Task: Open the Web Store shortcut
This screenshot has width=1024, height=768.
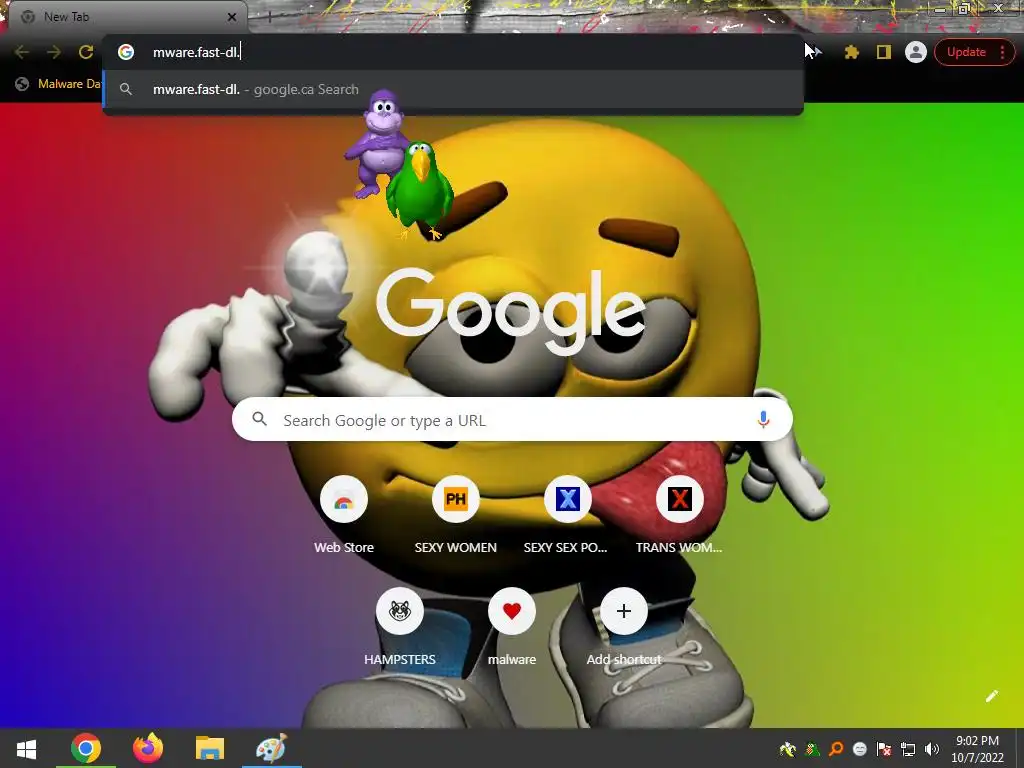Action: point(344,516)
